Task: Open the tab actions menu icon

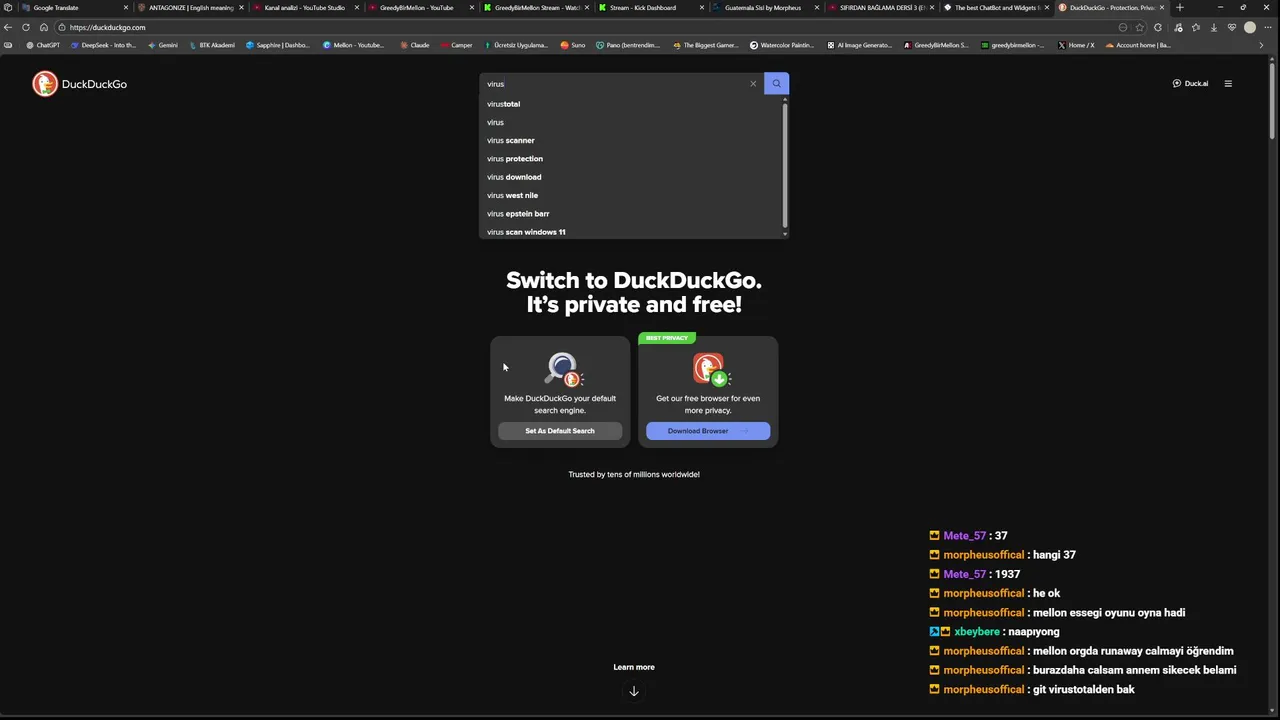Action: click(x=8, y=7)
